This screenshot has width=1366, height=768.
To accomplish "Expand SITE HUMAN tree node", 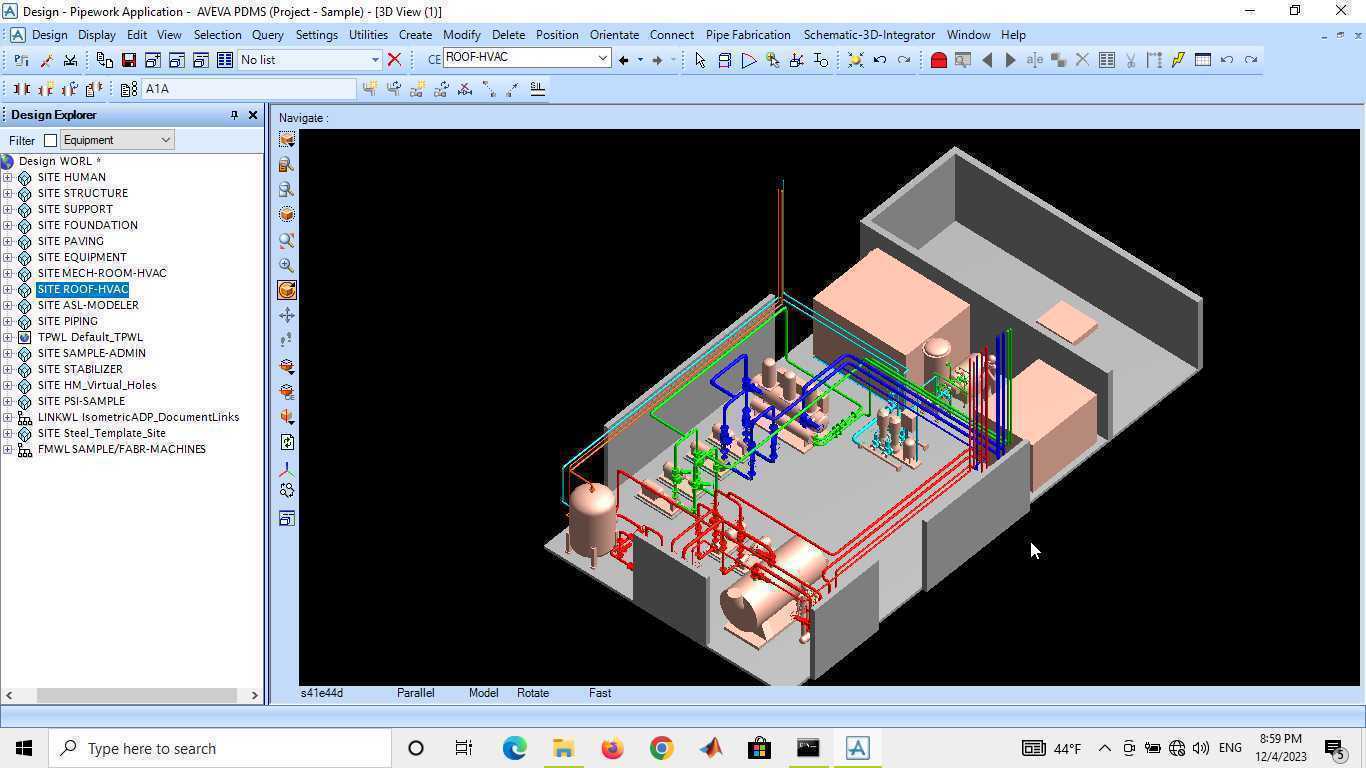I will [x=8, y=177].
